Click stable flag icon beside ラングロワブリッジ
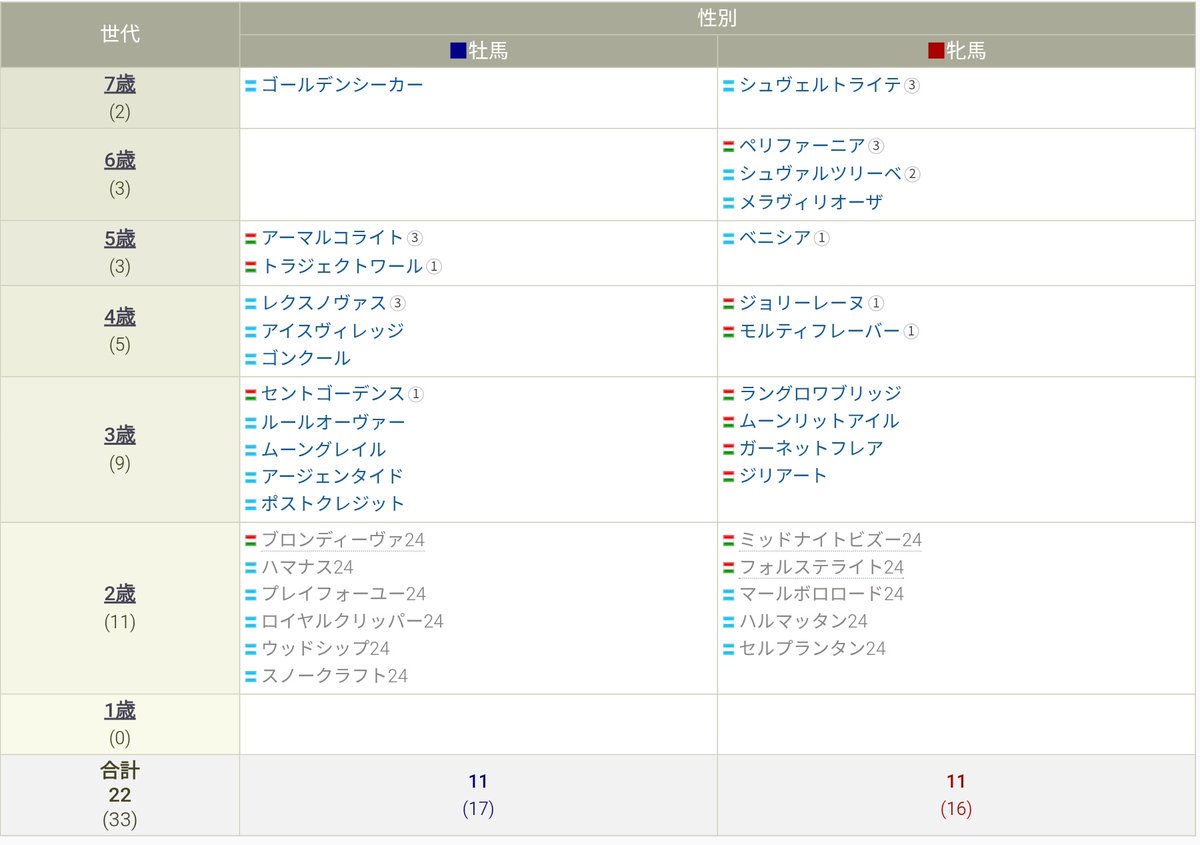 click(x=729, y=395)
